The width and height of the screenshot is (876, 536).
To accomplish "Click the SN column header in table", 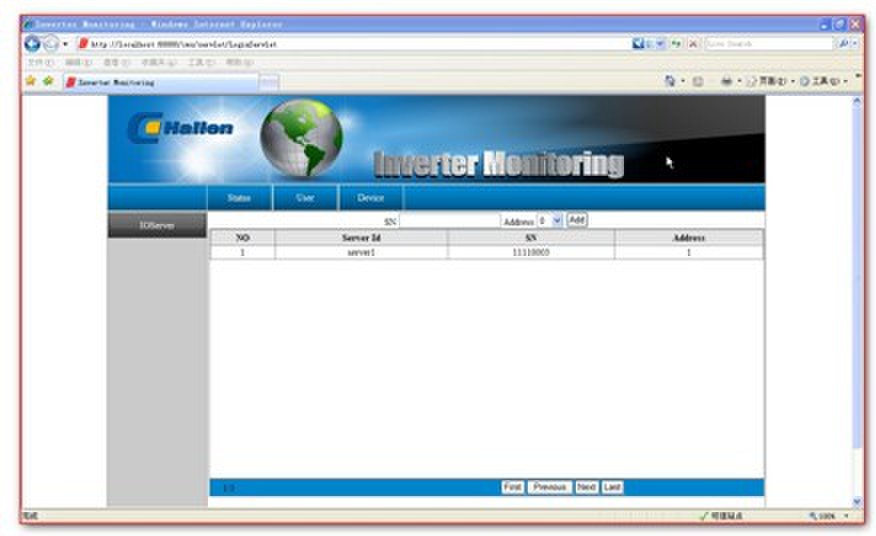I will [531, 238].
